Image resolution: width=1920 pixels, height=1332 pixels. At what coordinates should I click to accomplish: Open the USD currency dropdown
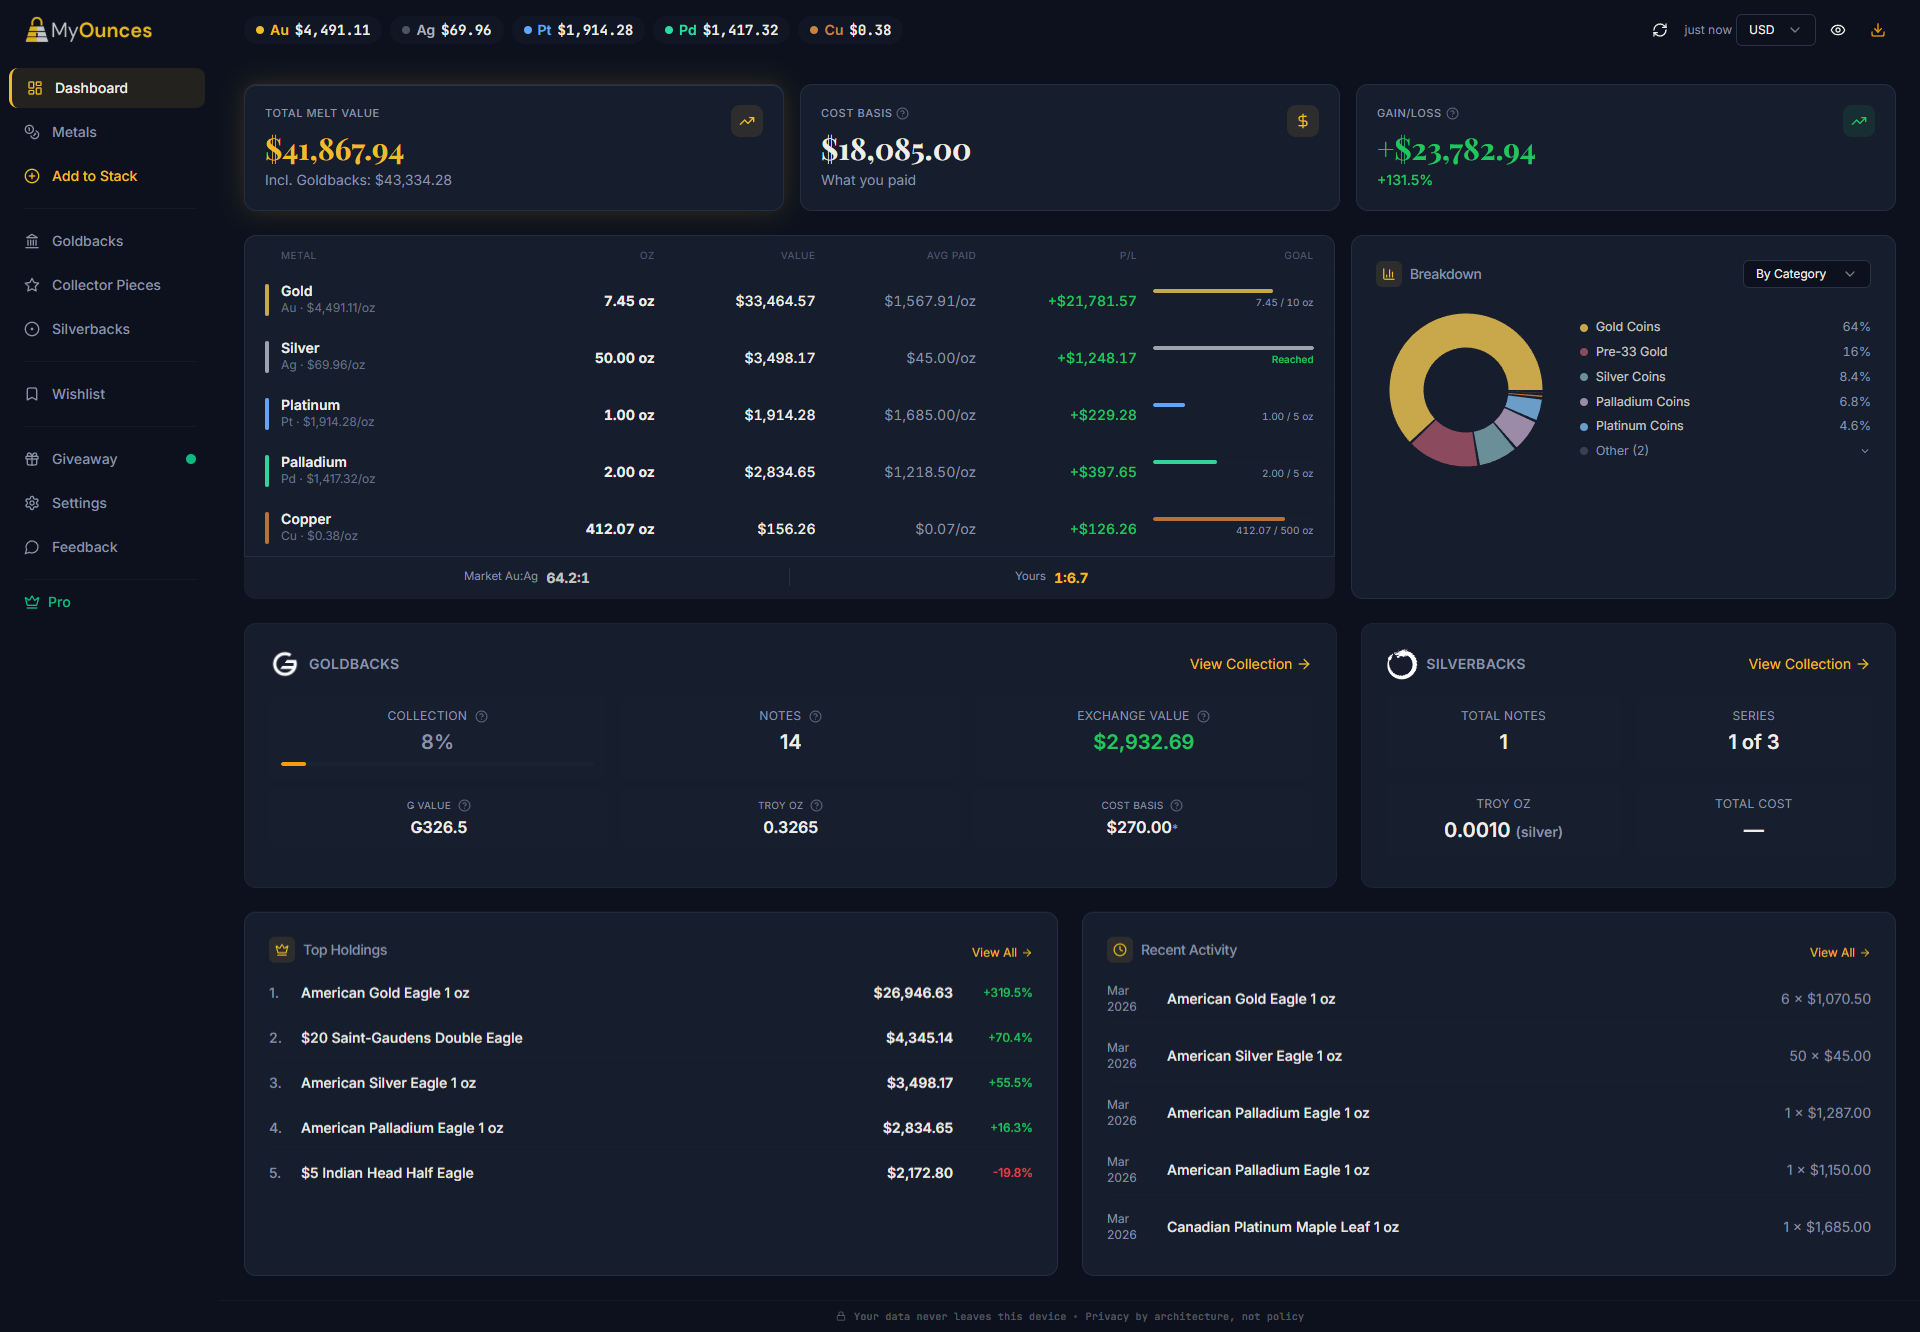click(x=1775, y=30)
